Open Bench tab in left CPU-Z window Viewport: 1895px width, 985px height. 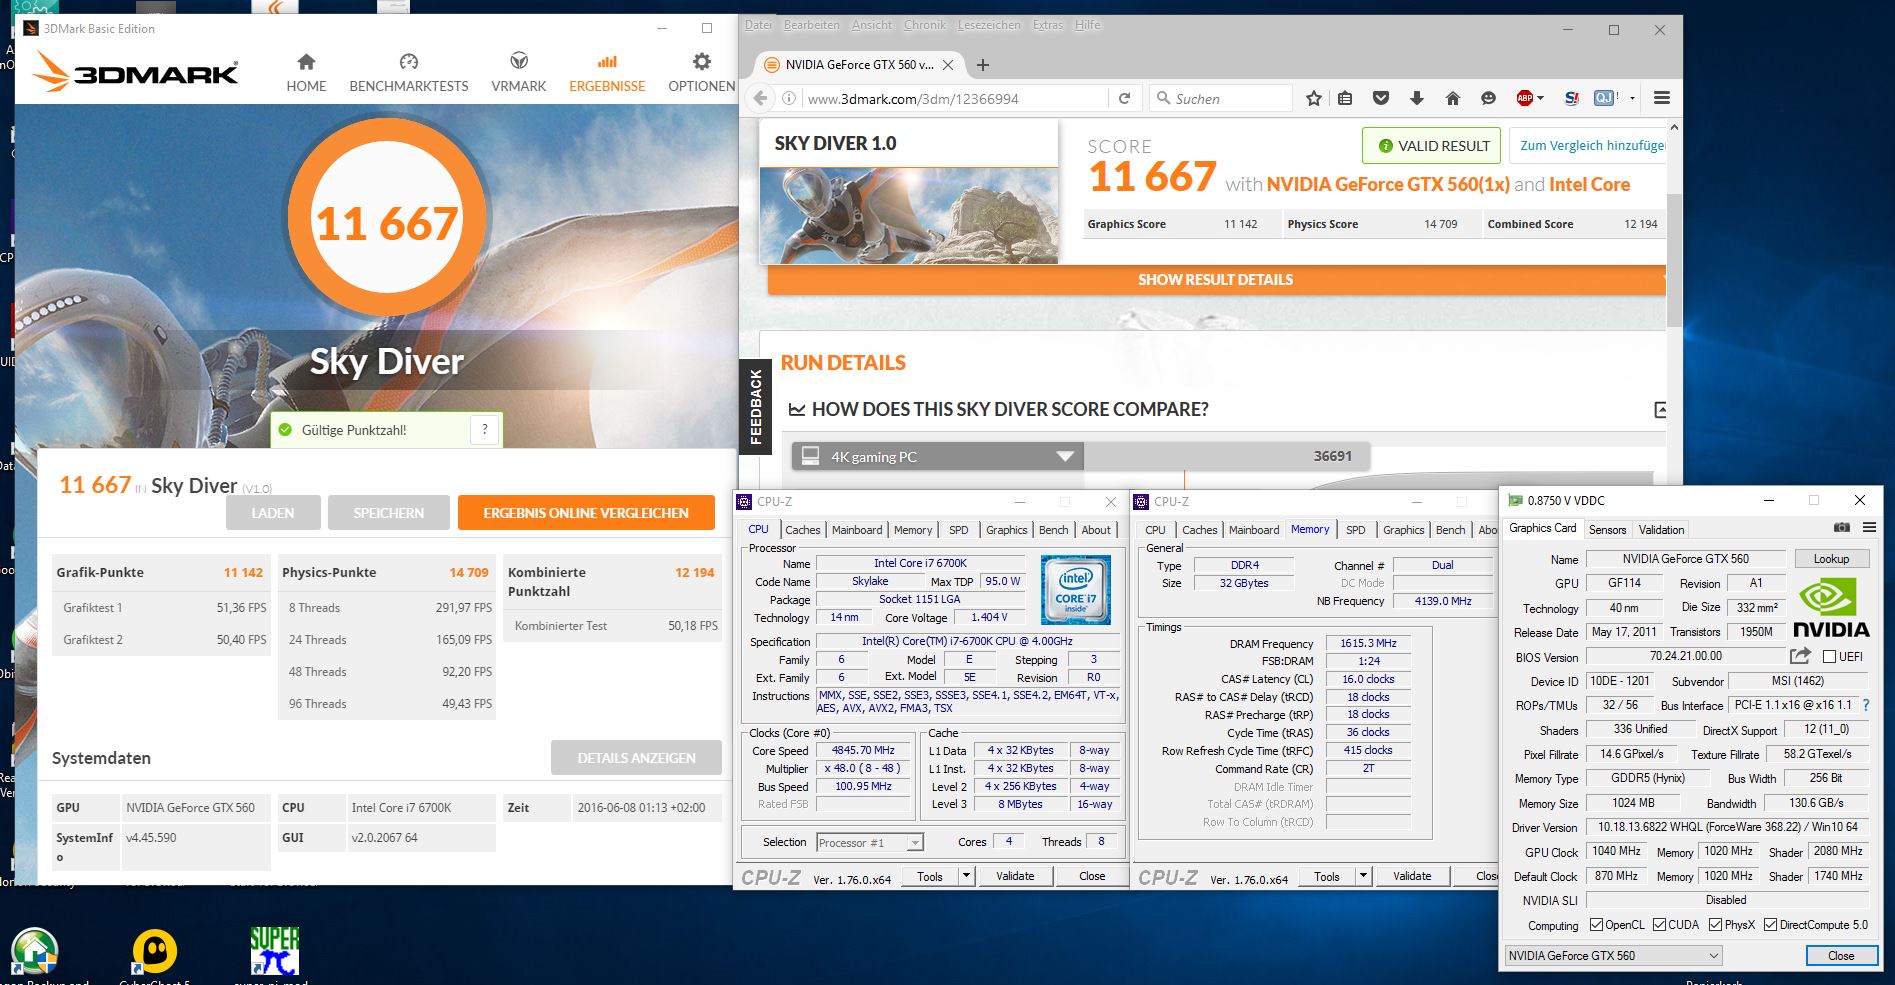point(1053,530)
